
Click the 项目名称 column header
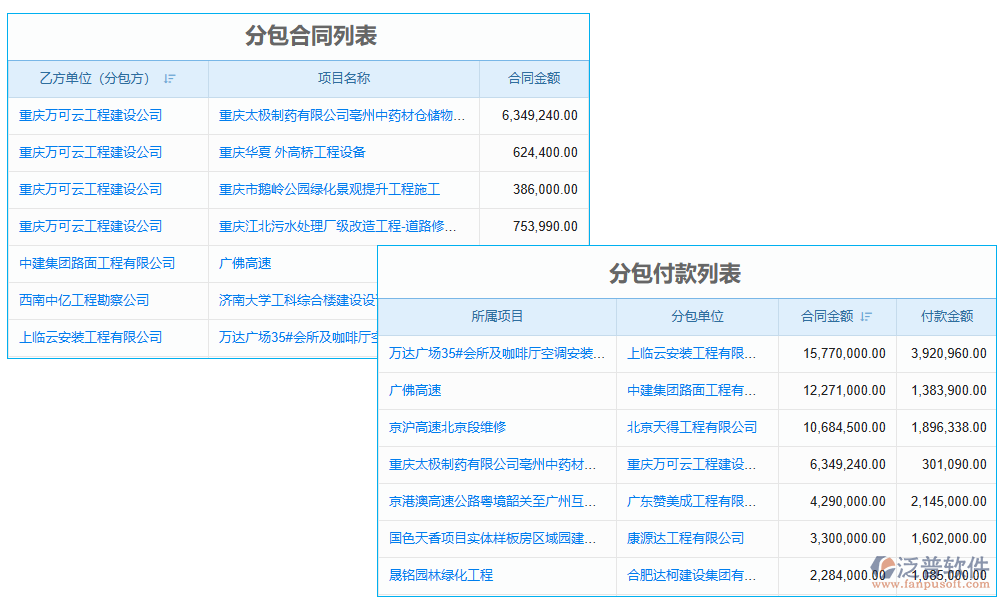tap(343, 78)
